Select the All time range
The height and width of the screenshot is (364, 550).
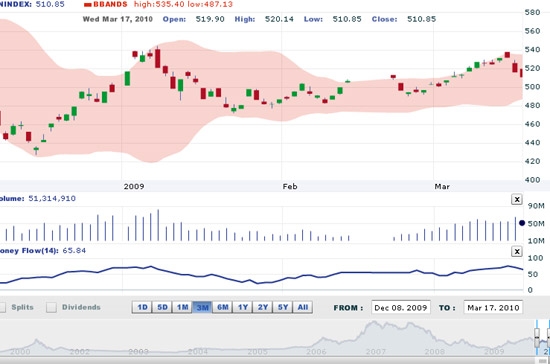point(303,307)
